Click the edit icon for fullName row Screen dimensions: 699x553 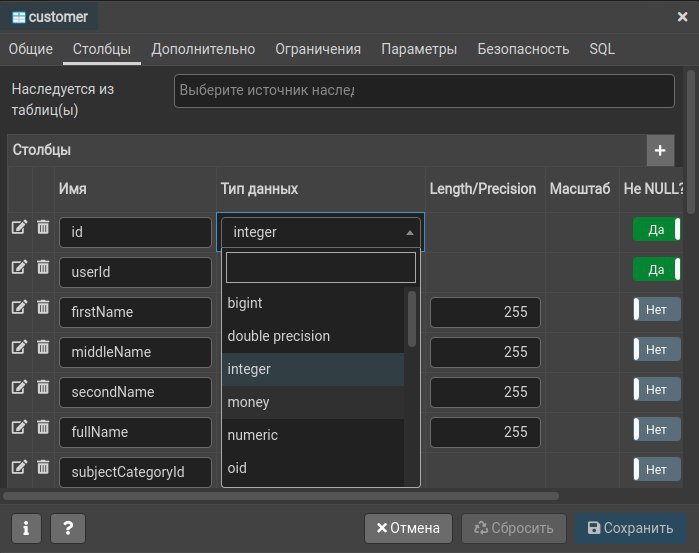(x=19, y=427)
